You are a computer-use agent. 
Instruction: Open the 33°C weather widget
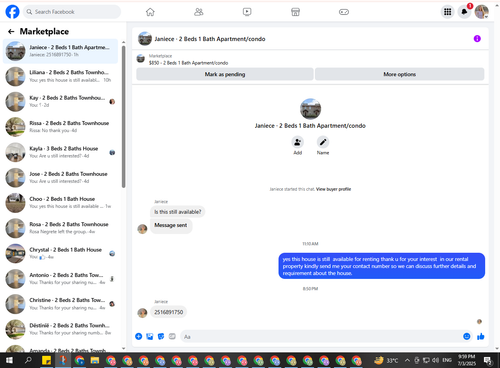coord(386,360)
